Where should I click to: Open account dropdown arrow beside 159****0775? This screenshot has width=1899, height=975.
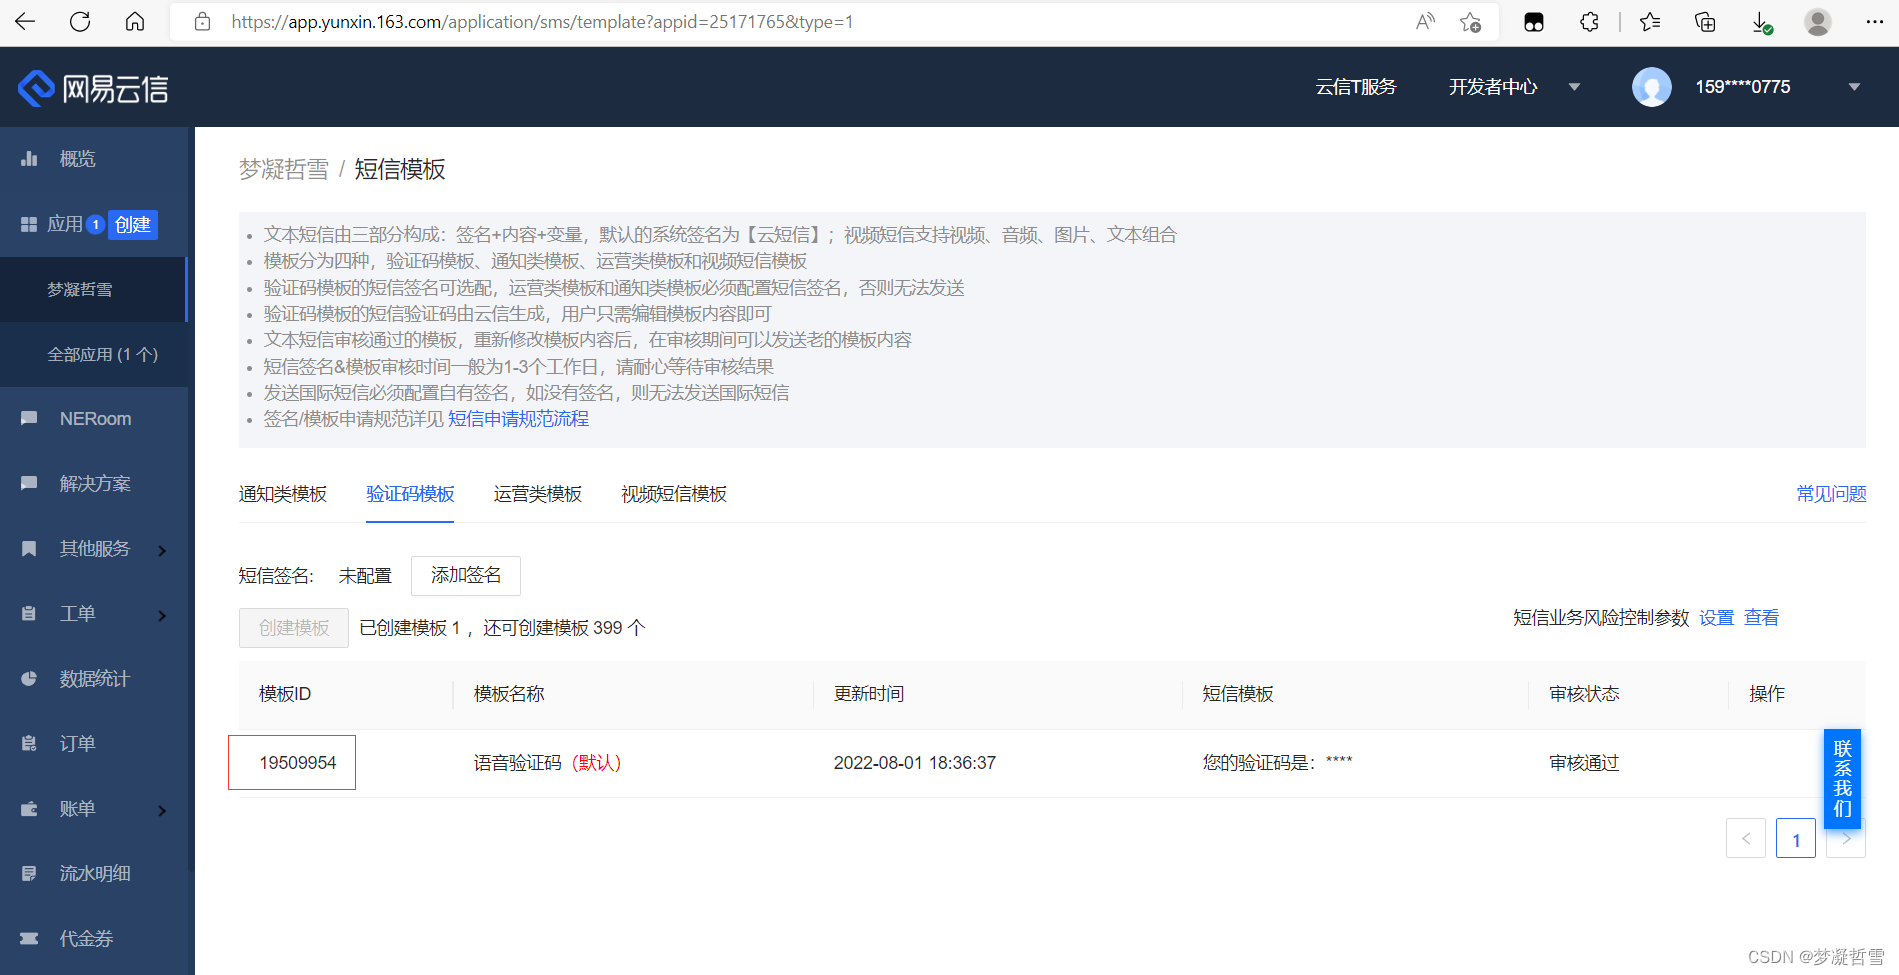(1854, 87)
